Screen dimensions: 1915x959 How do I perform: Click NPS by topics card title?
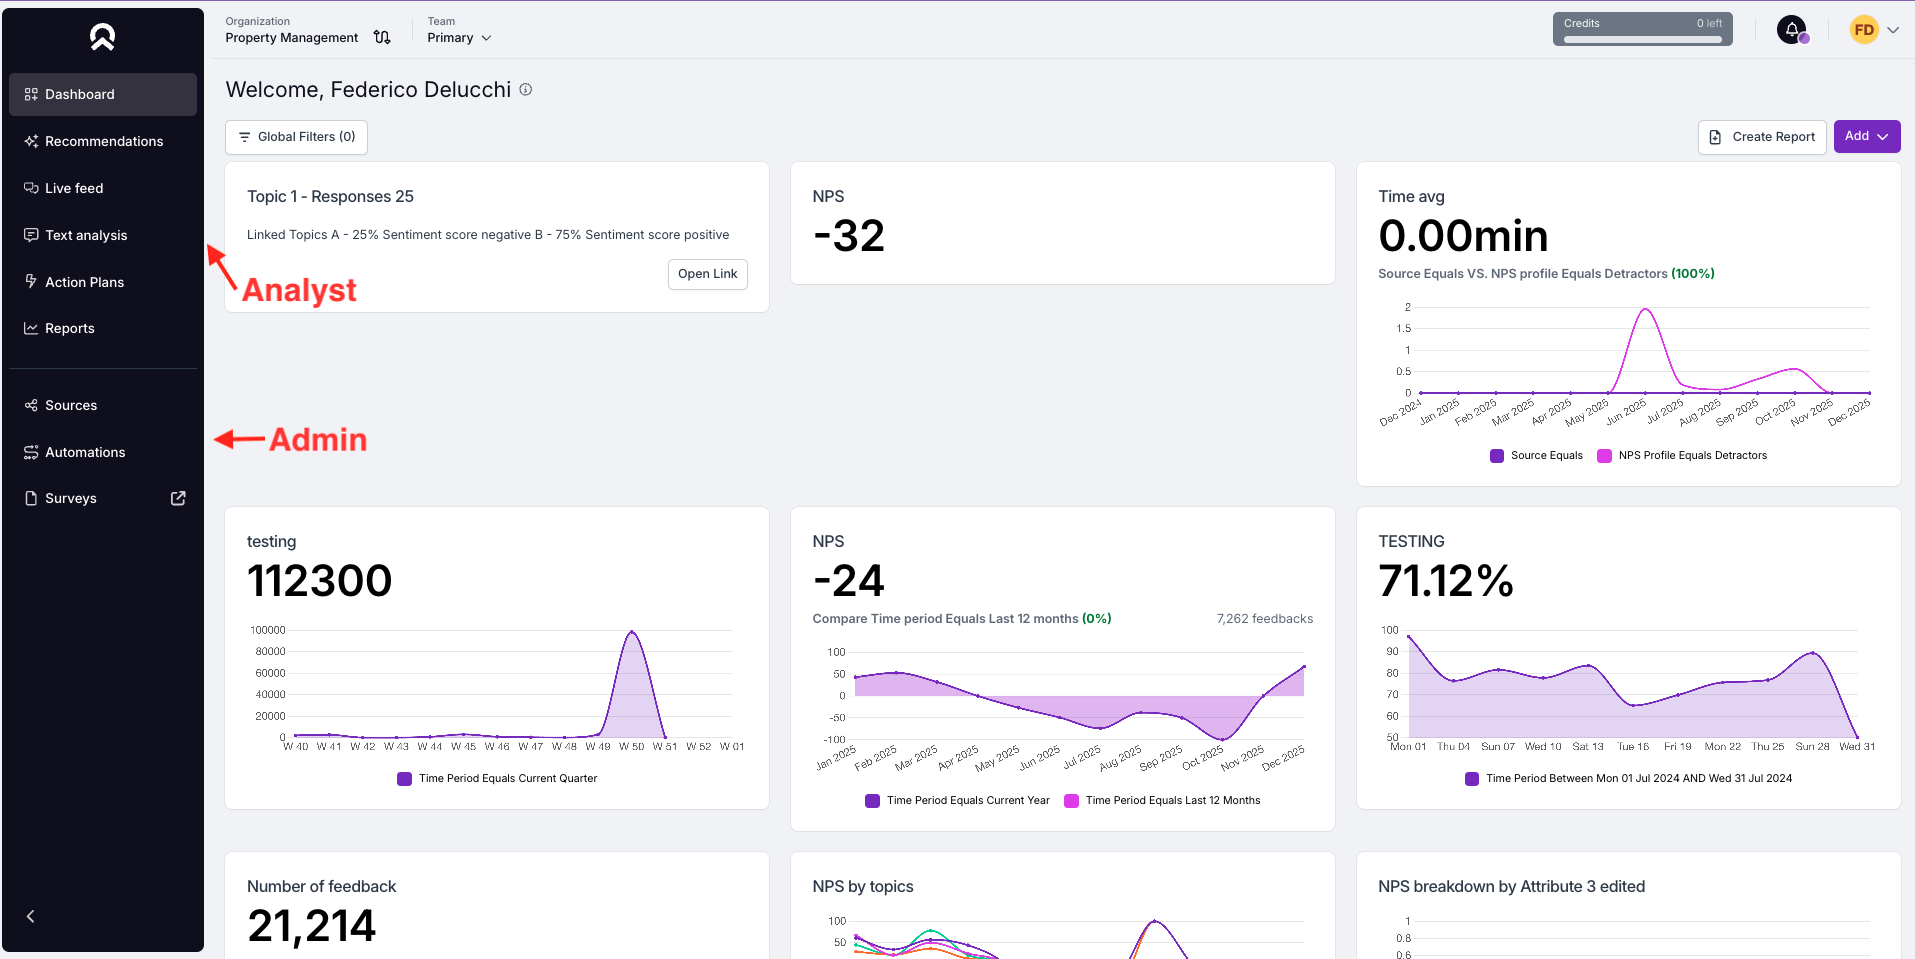(x=863, y=887)
